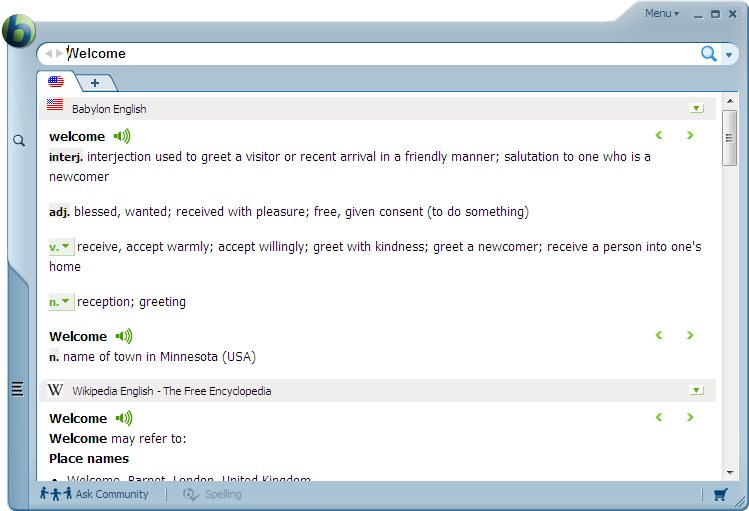Click the interj. part-of-speech label

pyautogui.click(x=66, y=157)
